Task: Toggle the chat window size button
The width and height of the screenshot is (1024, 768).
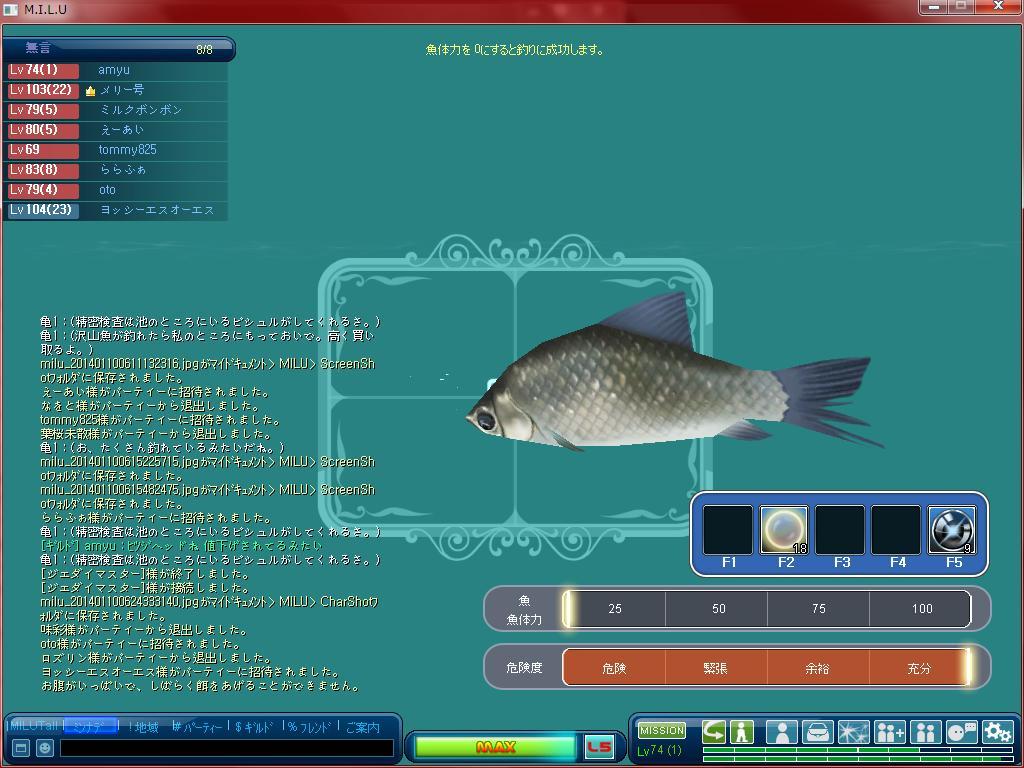Action: click(x=20, y=748)
